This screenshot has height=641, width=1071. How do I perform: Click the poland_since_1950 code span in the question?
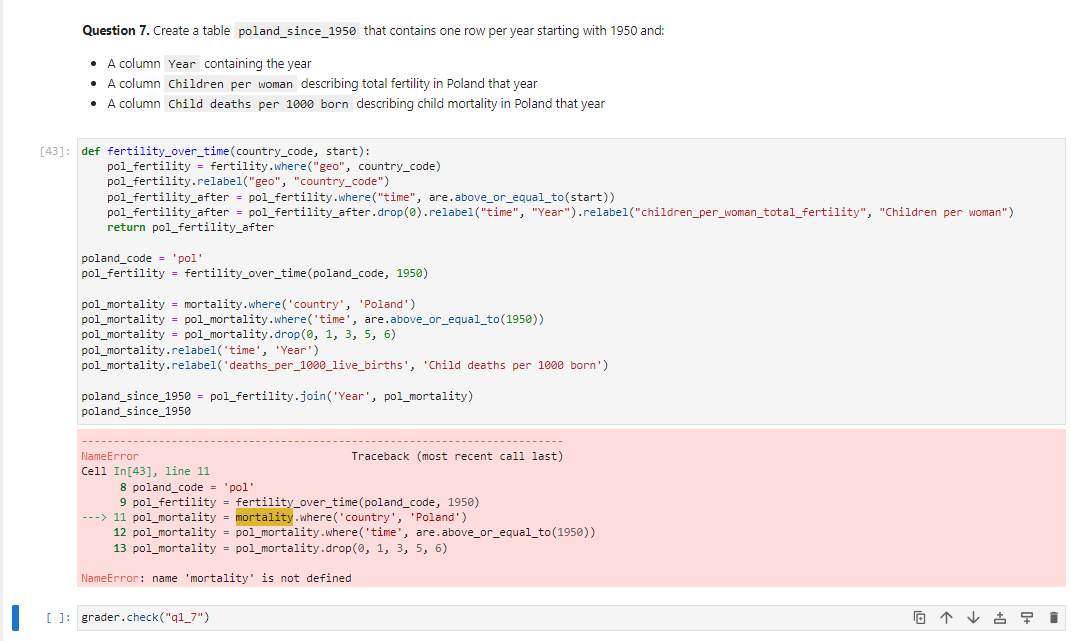[297, 31]
